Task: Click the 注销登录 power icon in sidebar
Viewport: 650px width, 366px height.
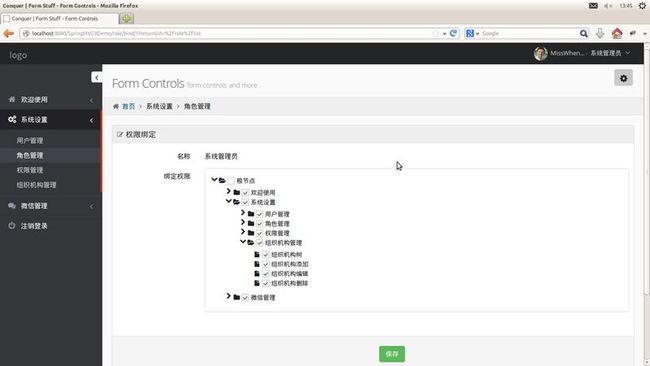Action: pos(12,225)
